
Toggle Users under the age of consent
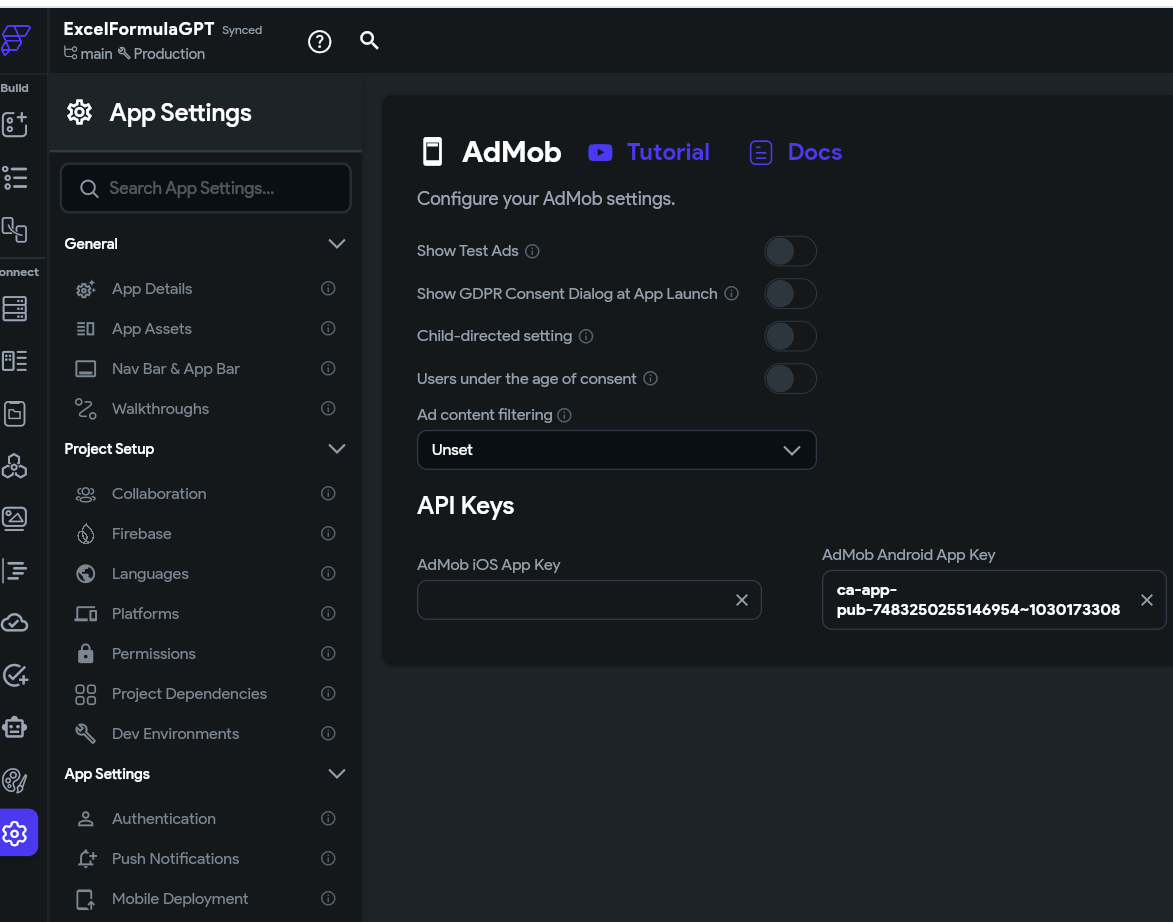tap(790, 379)
